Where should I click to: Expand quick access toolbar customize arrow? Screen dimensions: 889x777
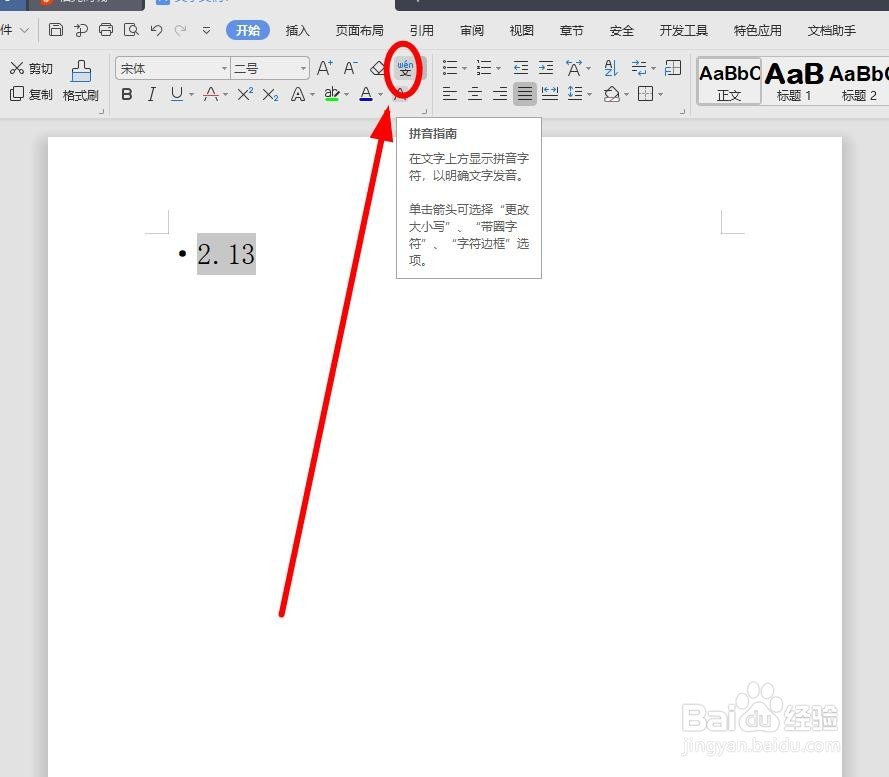206,30
